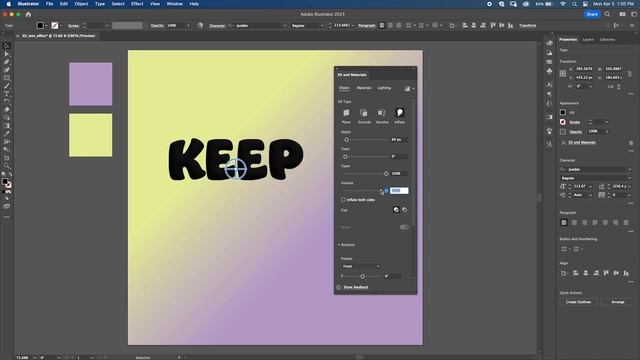Switch to the Libraries panel tab
640x360 pixels.
607,40
